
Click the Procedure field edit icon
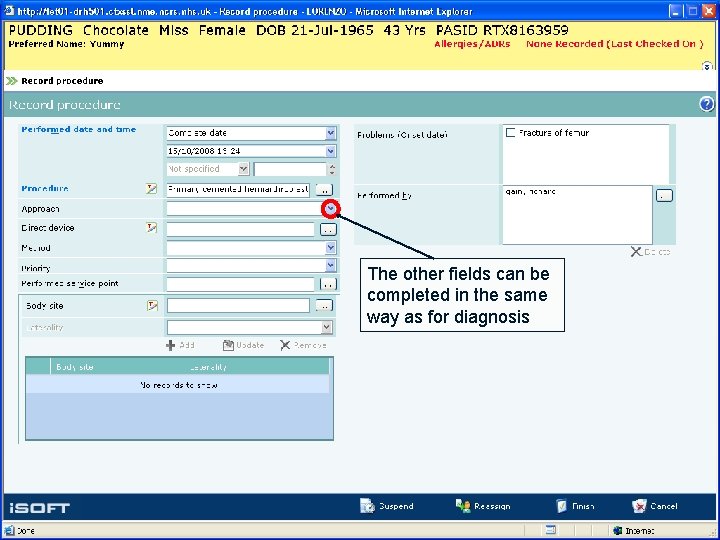coord(152,189)
